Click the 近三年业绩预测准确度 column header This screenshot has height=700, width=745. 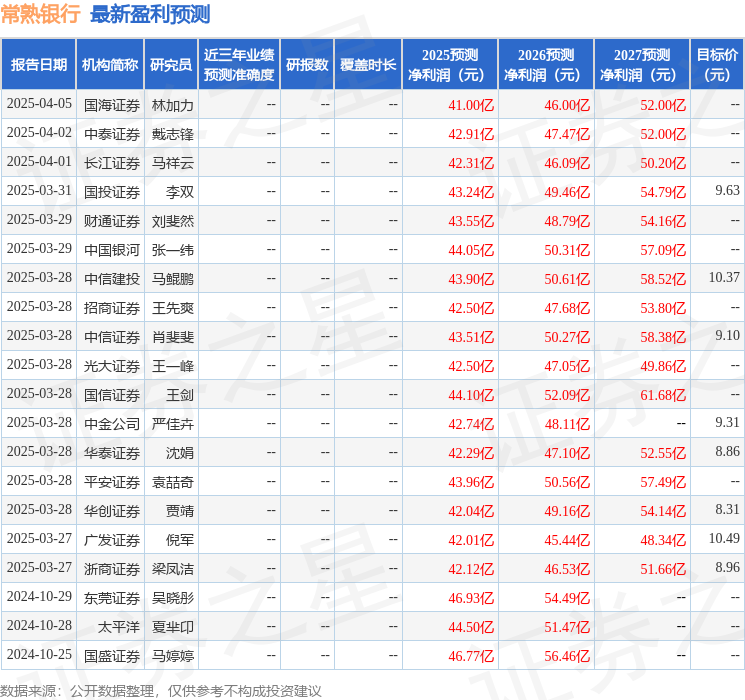[238, 65]
